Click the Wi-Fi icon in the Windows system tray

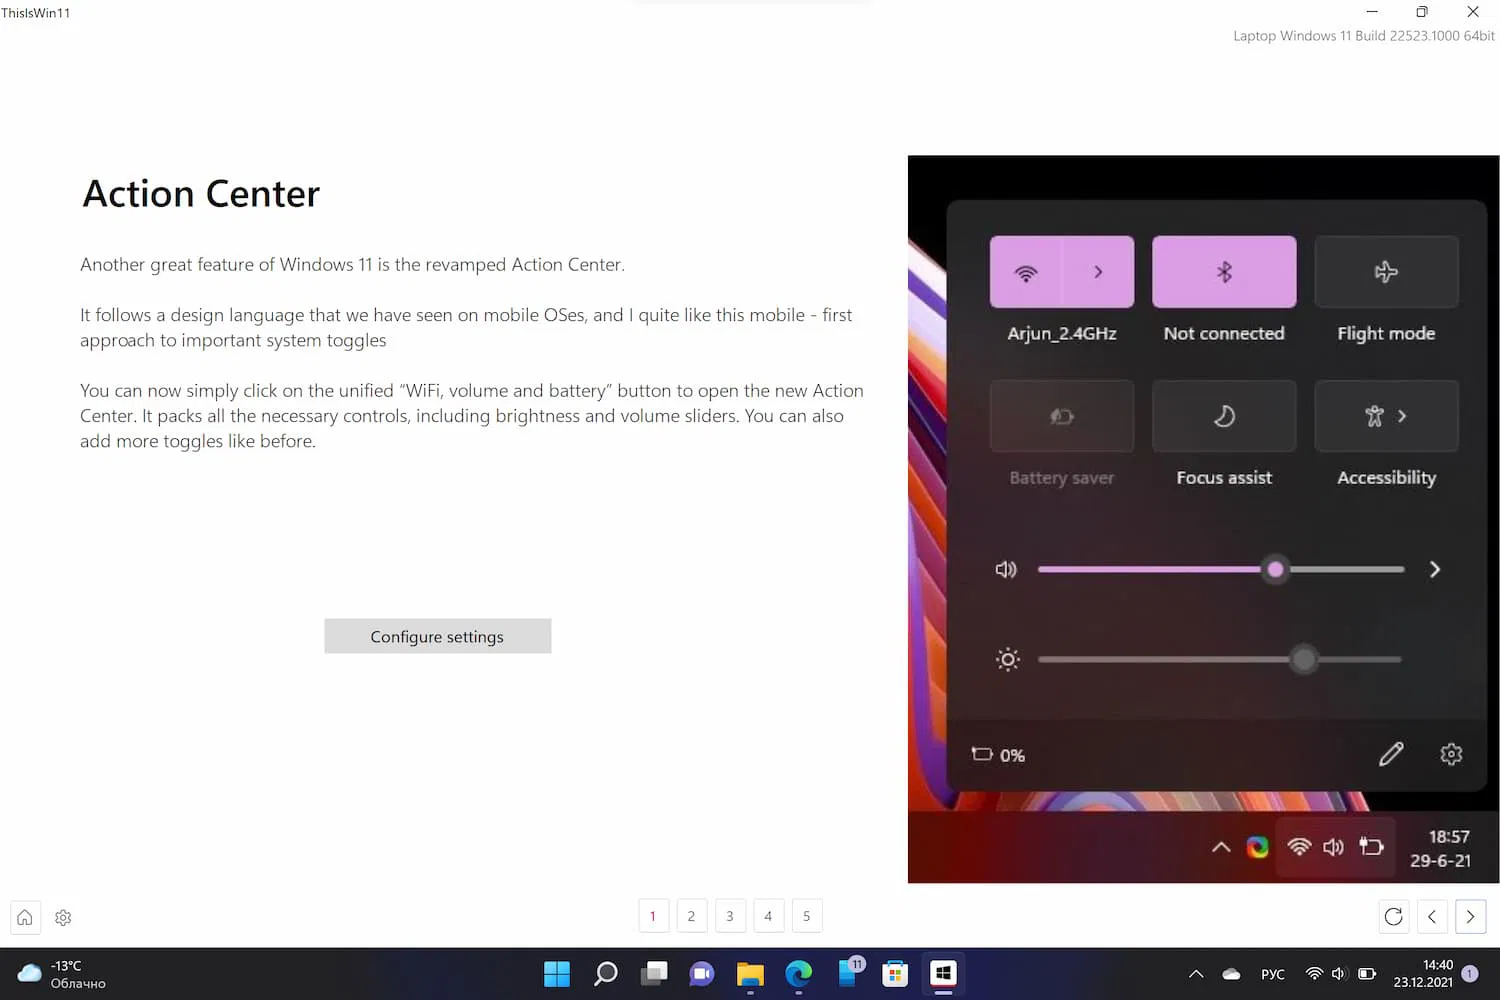pos(1314,974)
